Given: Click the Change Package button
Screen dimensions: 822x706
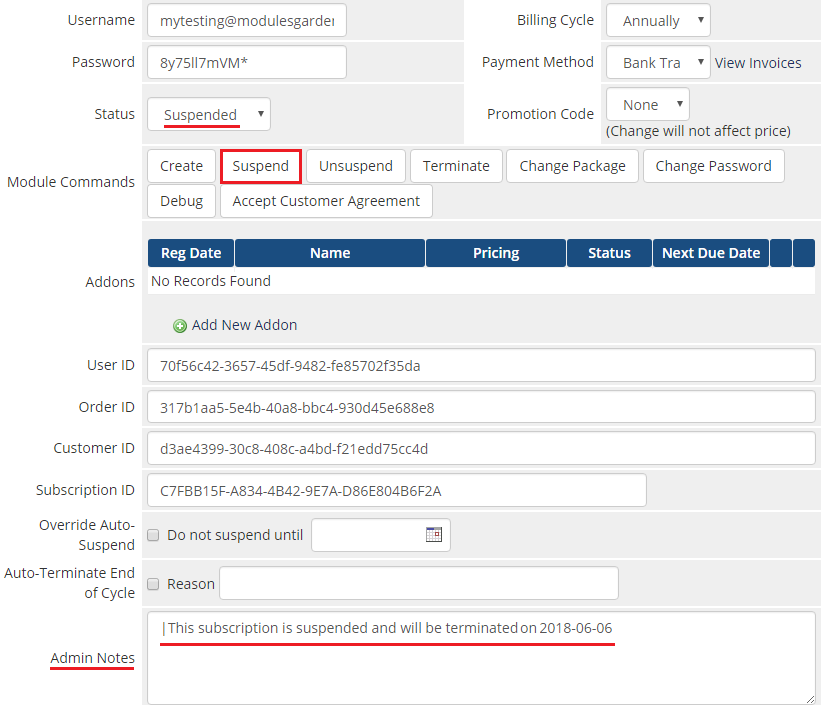Looking at the screenshot, I should (x=572, y=166).
